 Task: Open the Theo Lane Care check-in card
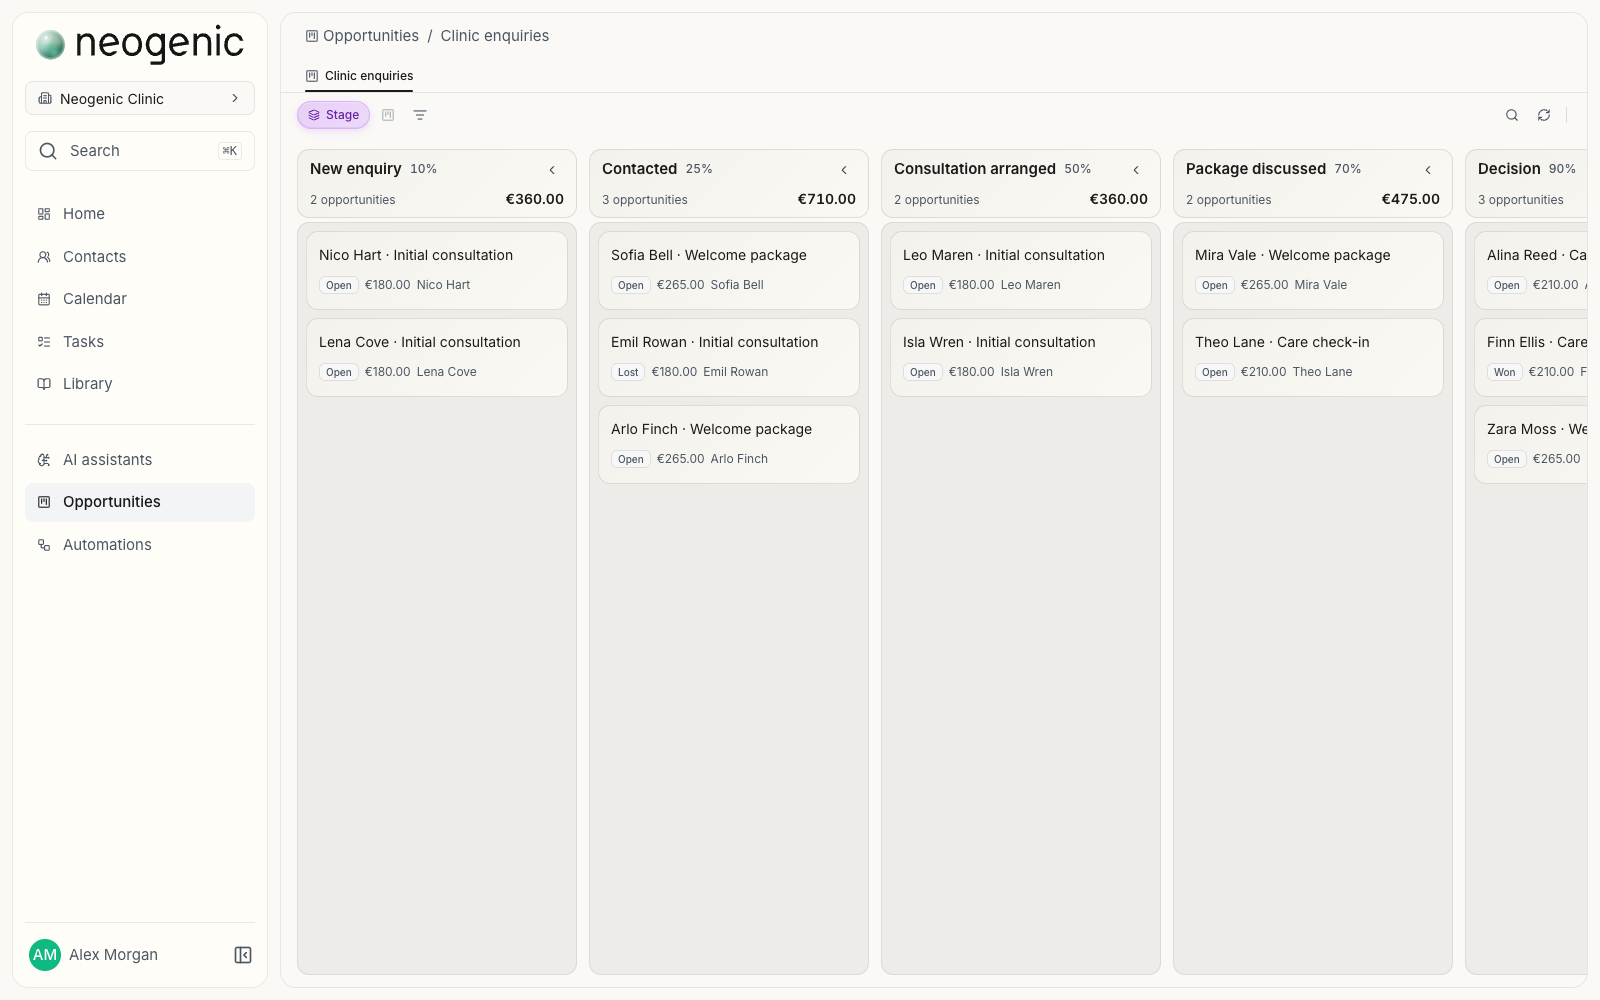(1313, 357)
